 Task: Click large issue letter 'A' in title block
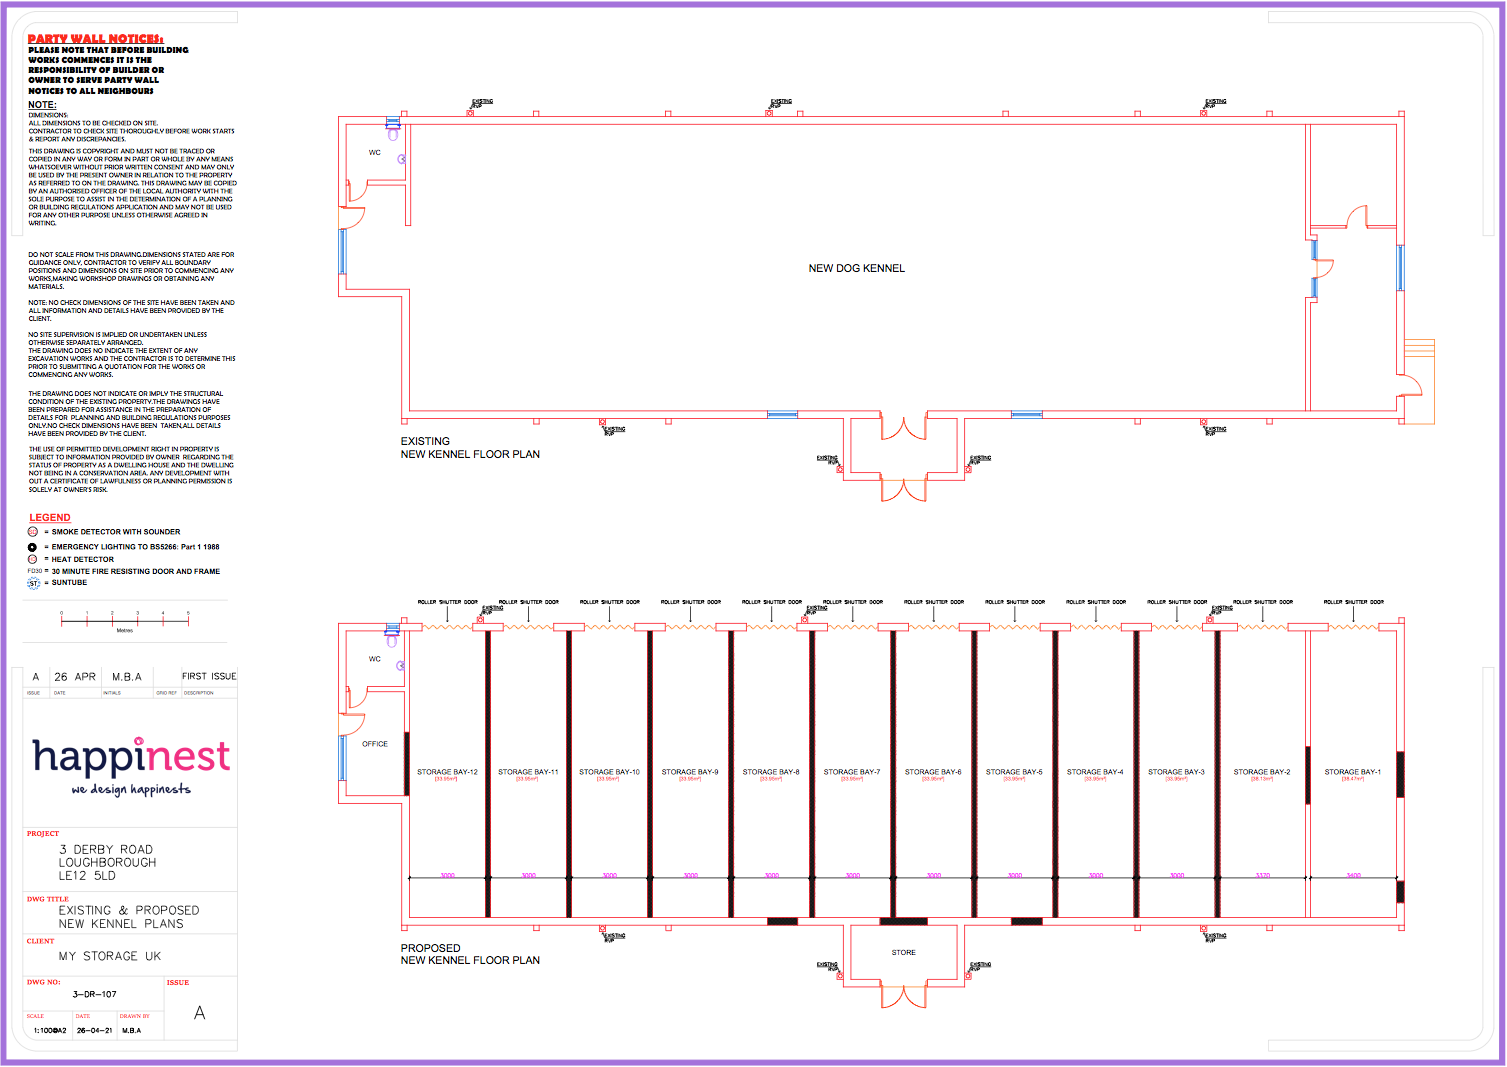(200, 1013)
